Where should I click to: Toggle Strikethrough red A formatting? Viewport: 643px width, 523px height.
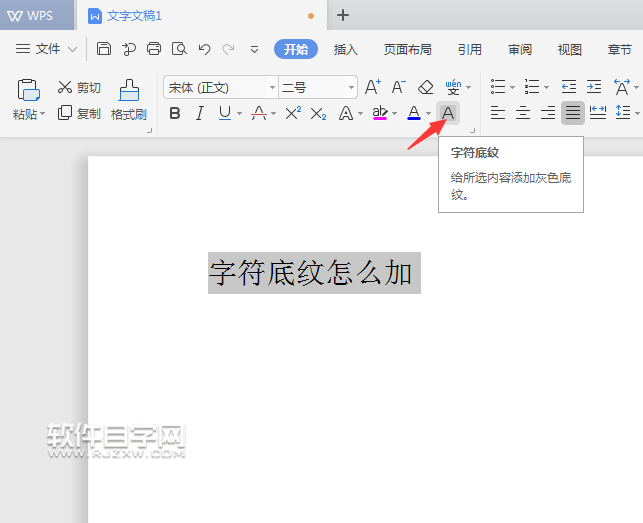tap(259, 113)
